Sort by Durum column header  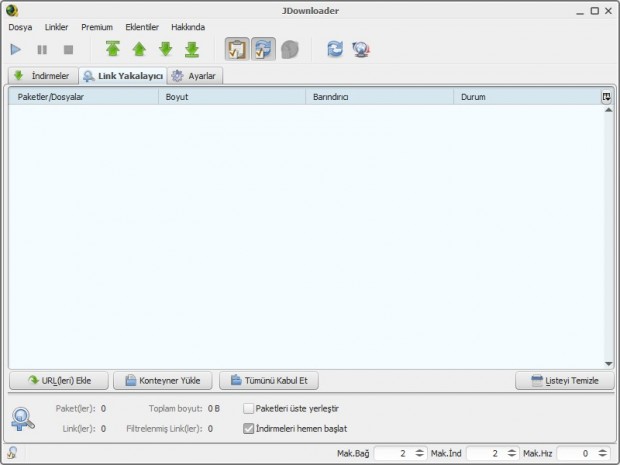point(527,97)
